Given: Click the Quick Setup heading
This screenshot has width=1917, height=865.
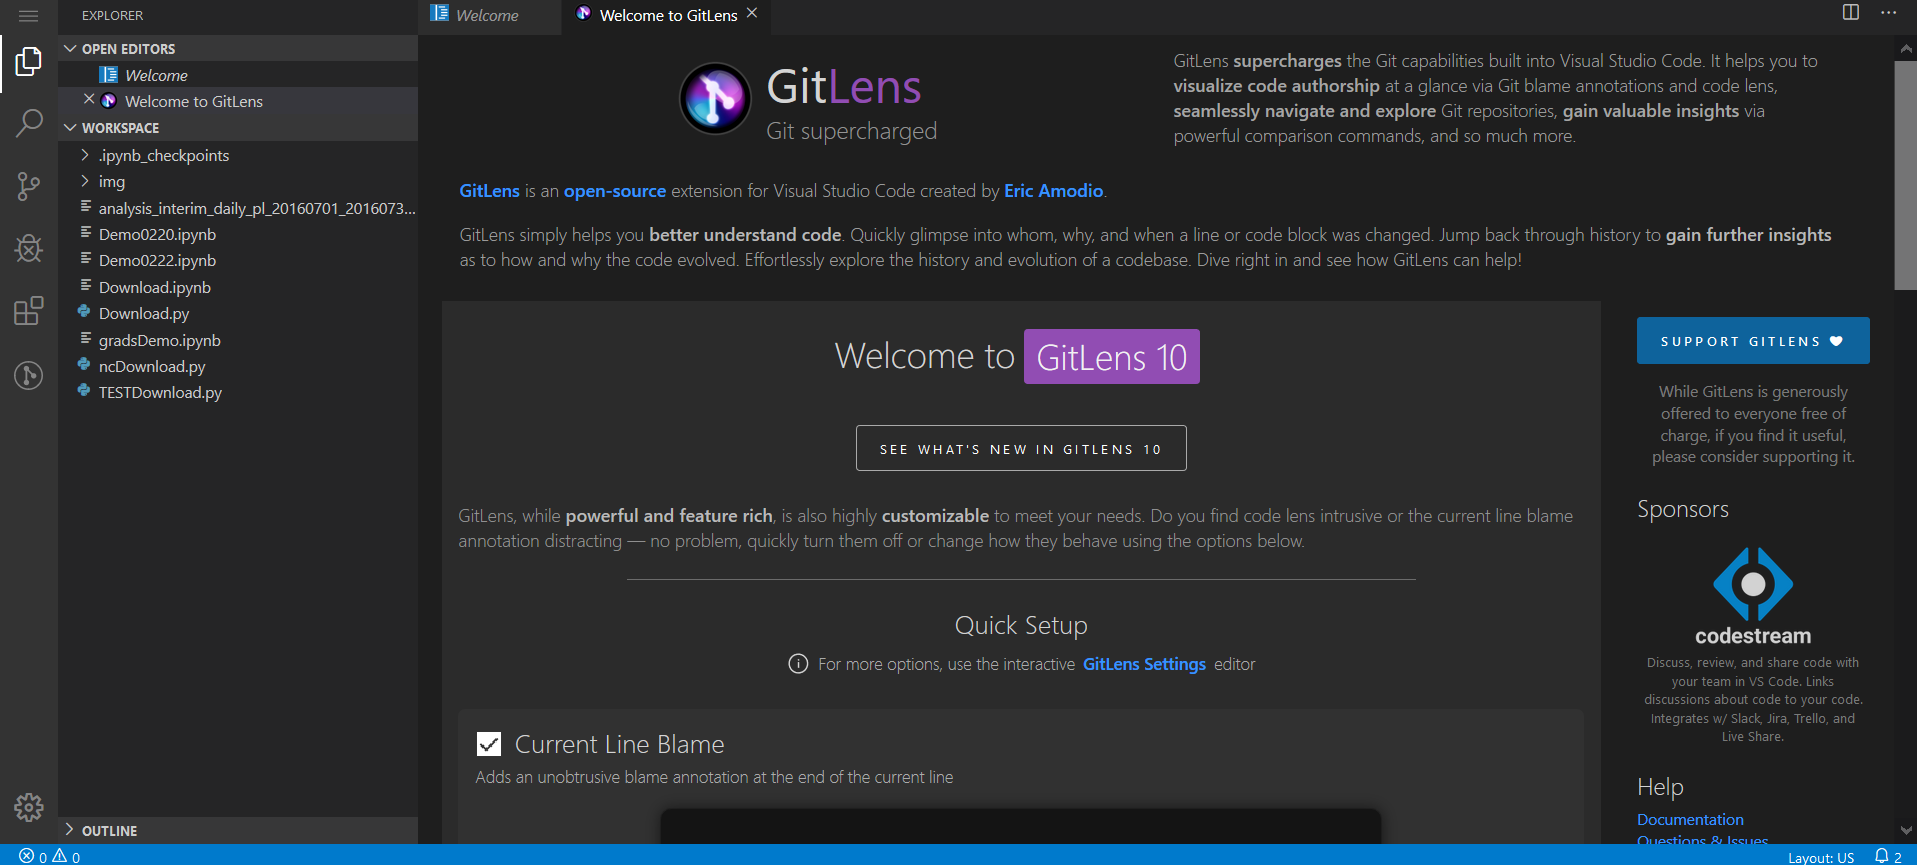Looking at the screenshot, I should (x=1021, y=625).
